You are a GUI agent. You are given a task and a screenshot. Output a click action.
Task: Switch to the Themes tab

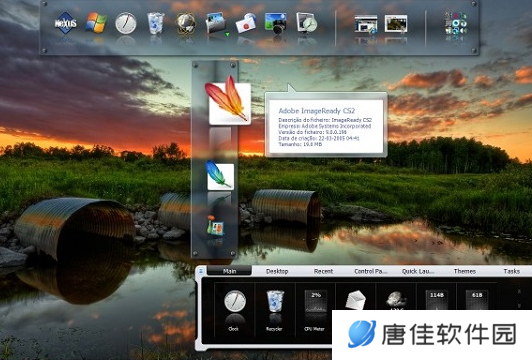coord(465,271)
